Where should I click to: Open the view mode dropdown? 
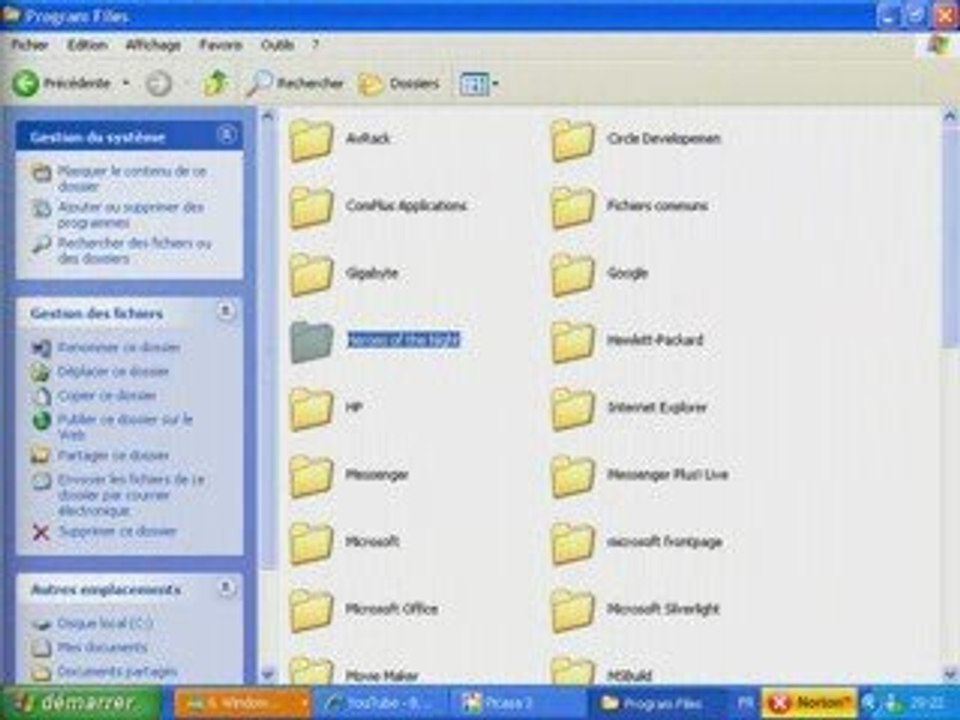click(479, 83)
